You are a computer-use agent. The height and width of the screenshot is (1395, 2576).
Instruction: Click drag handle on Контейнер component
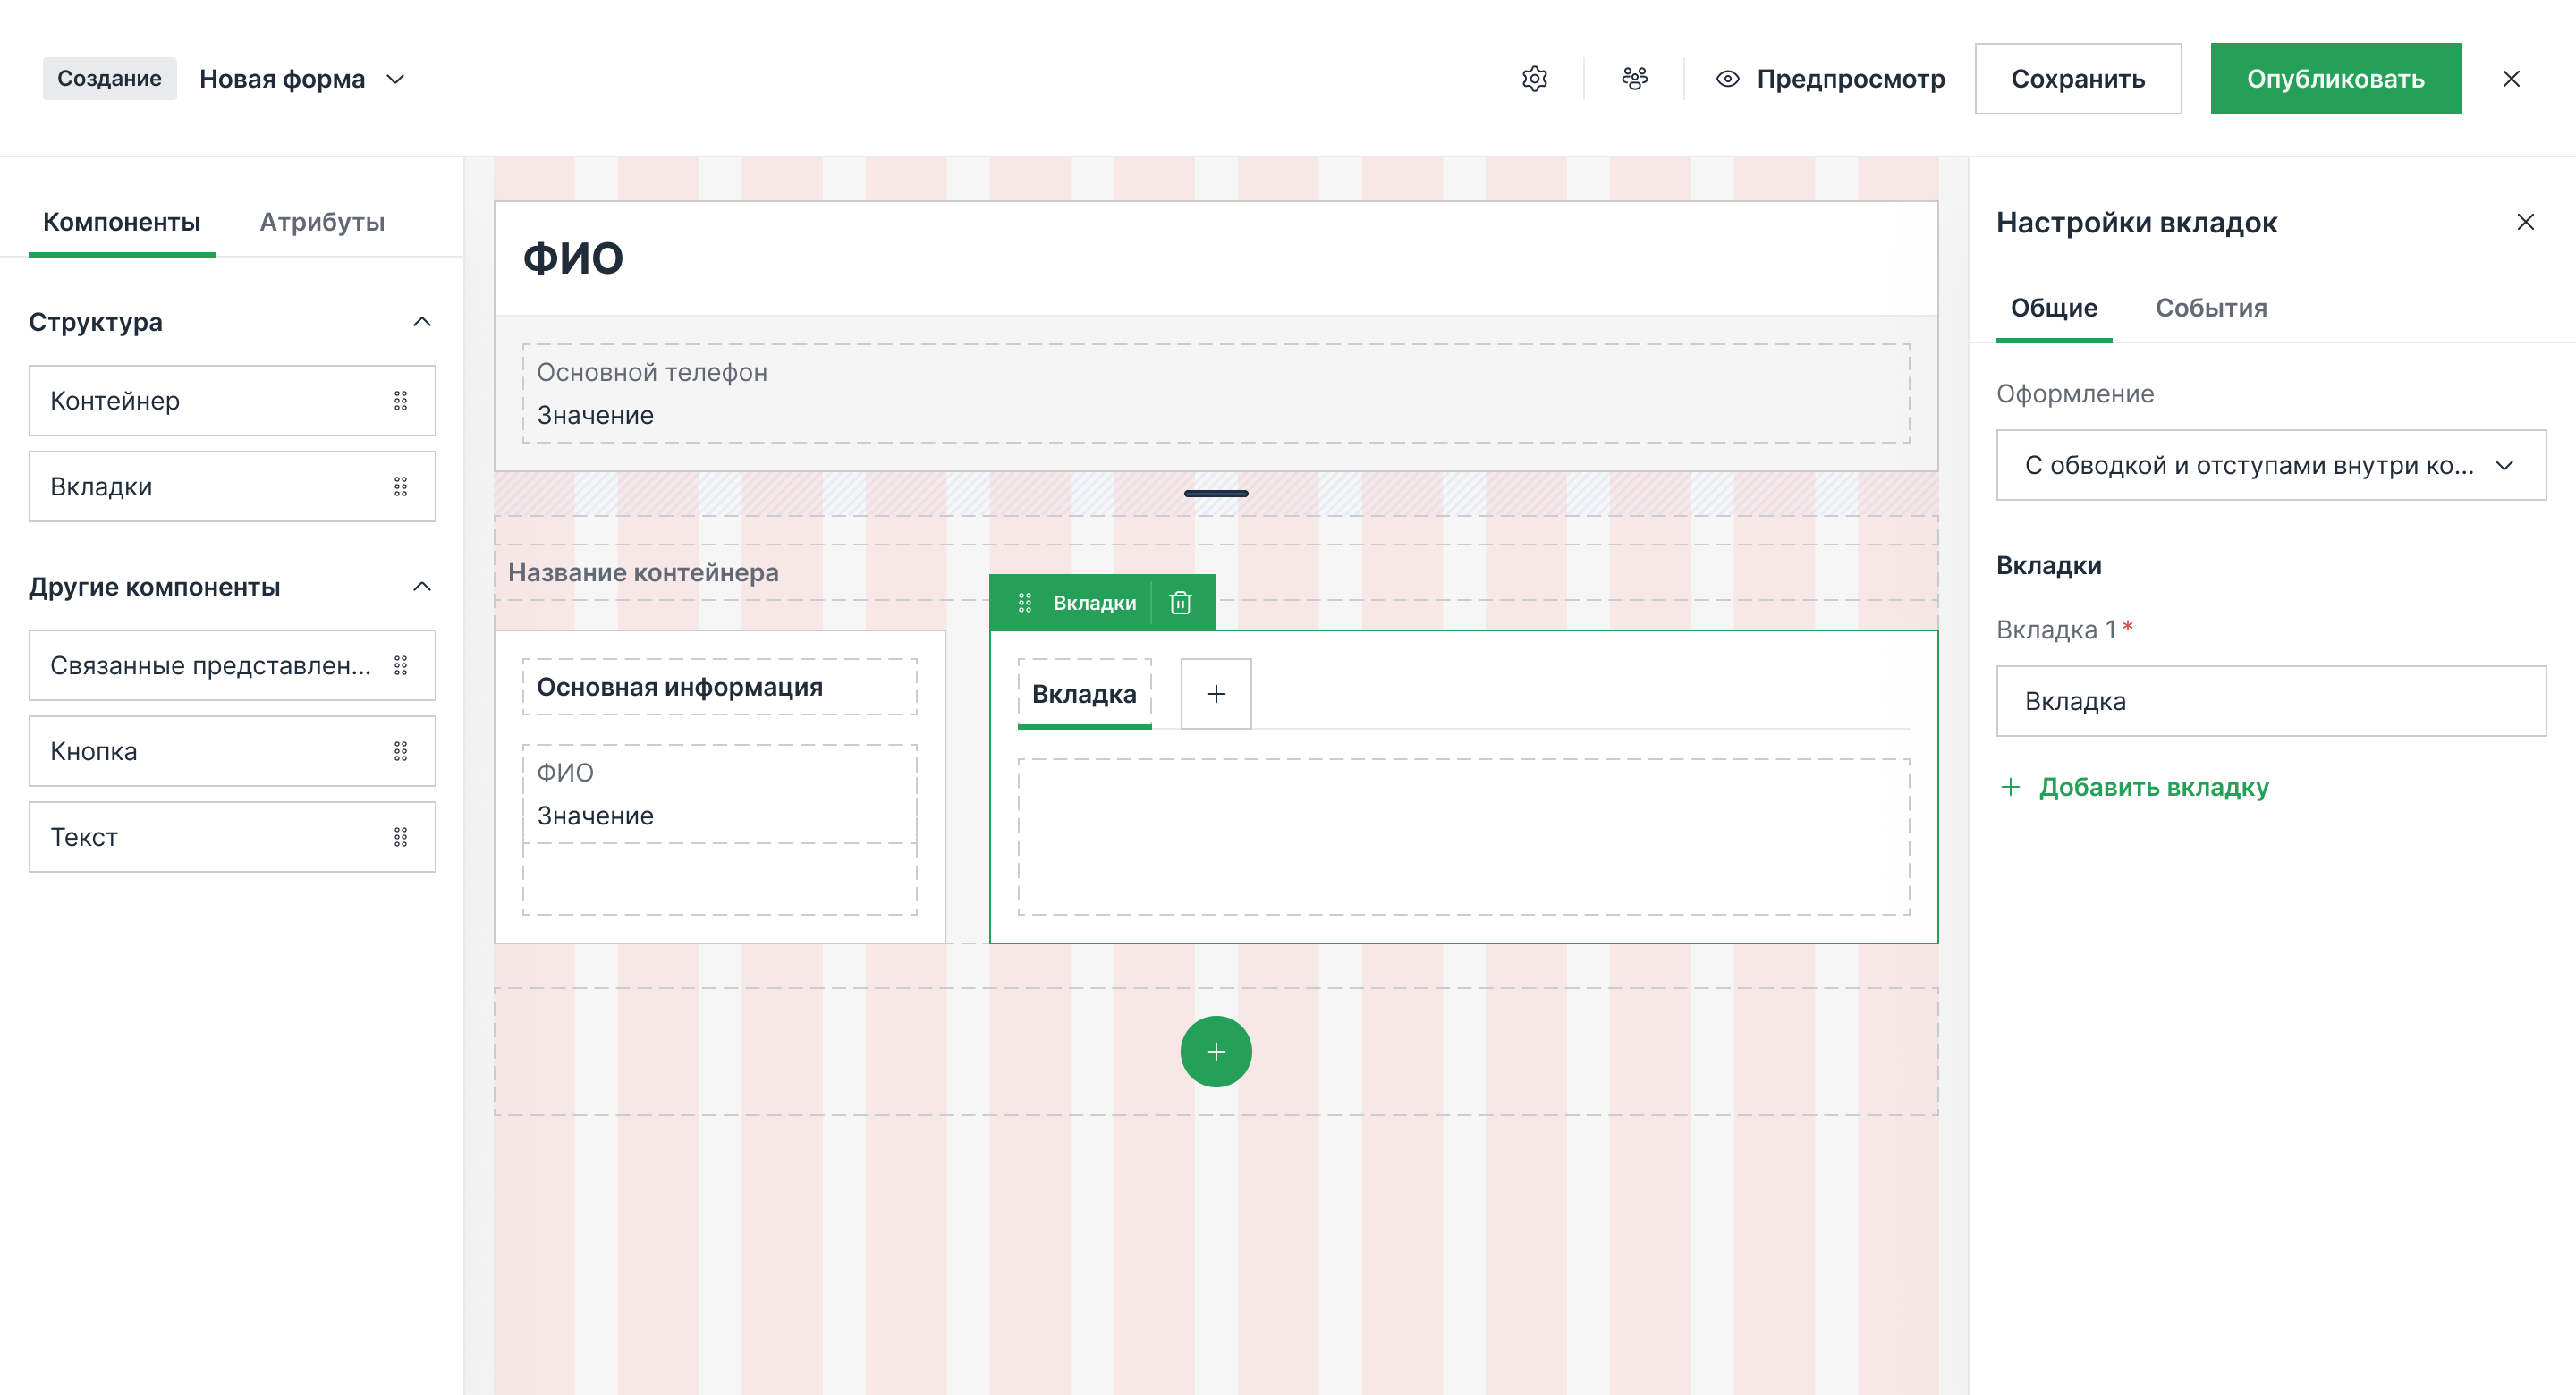coord(400,401)
